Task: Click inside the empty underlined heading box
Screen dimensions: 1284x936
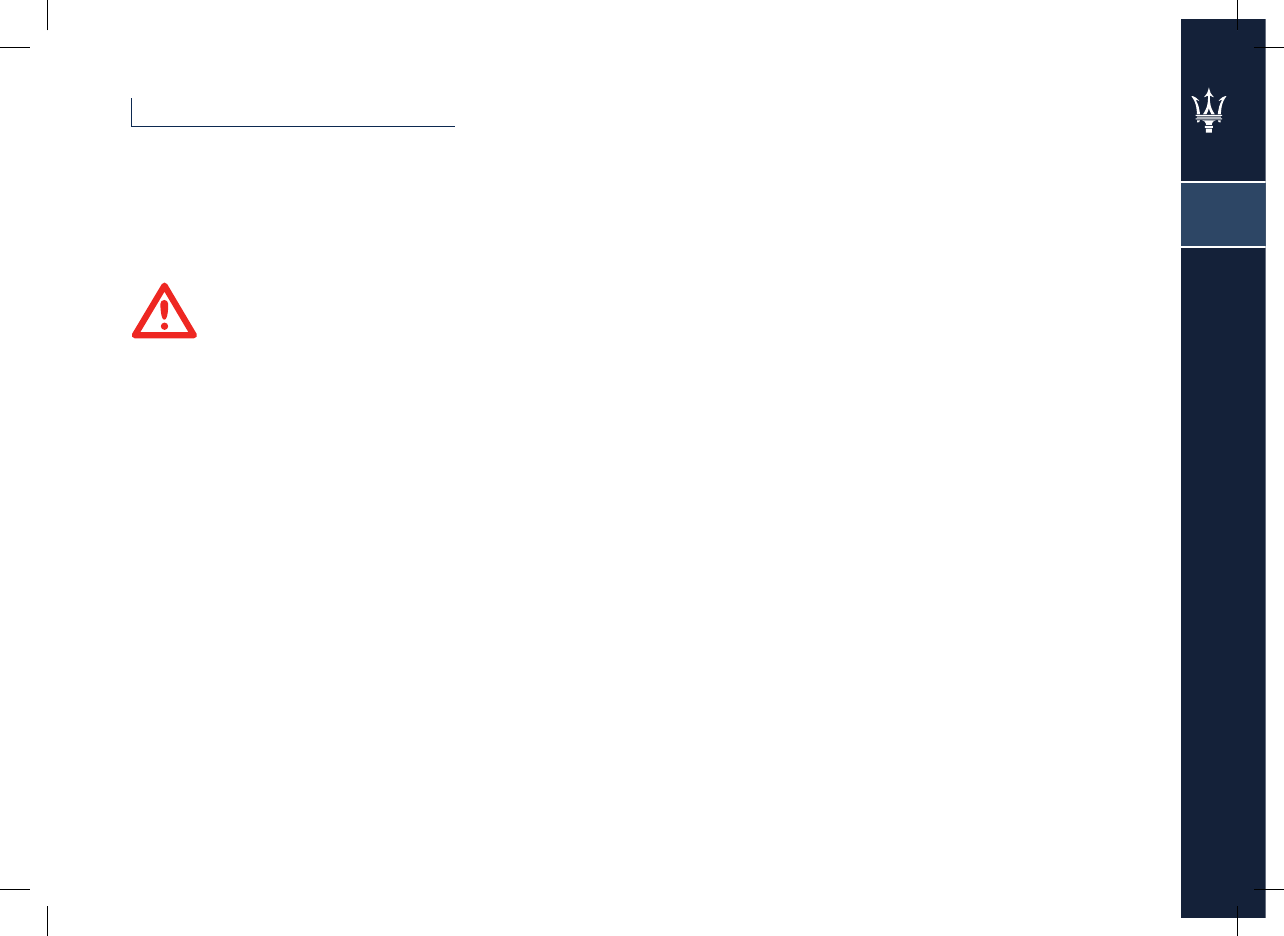Action: coord(293,111)
